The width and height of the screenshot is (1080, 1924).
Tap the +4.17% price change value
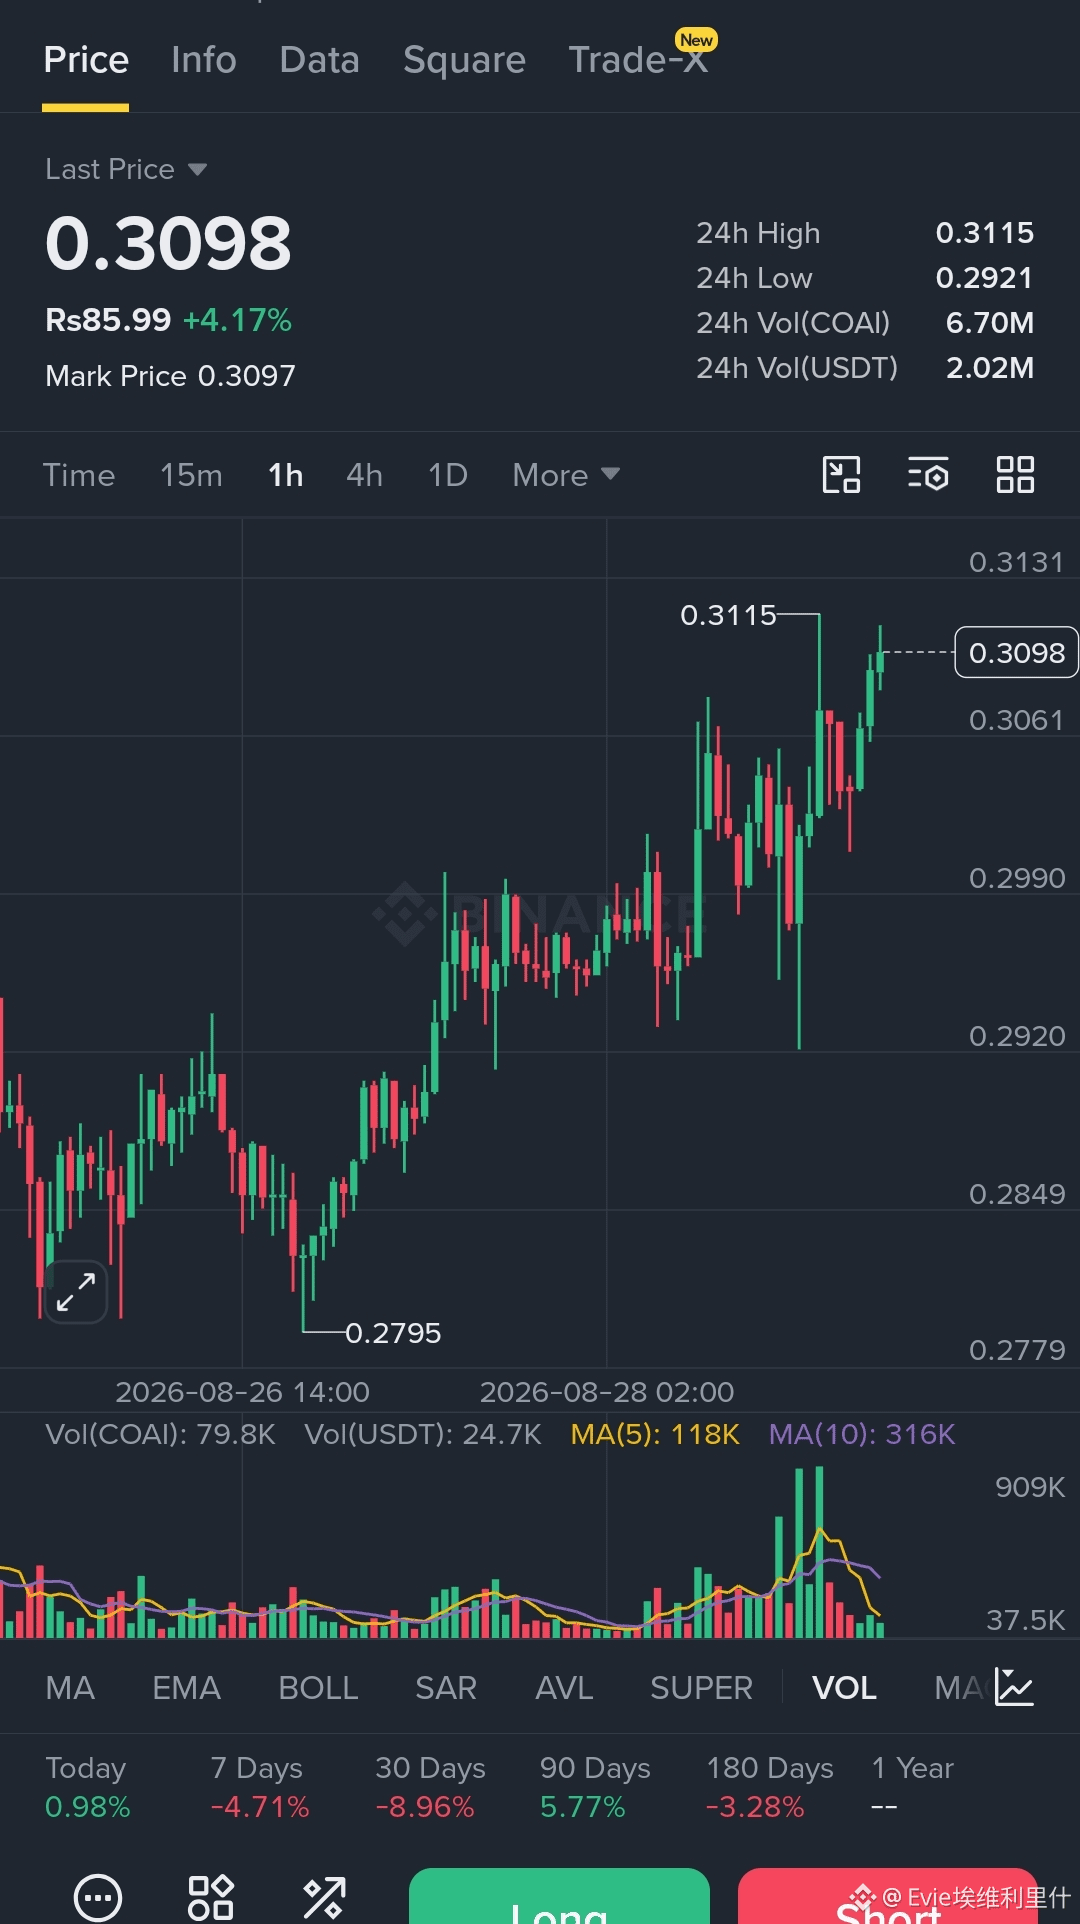(237, 320)
